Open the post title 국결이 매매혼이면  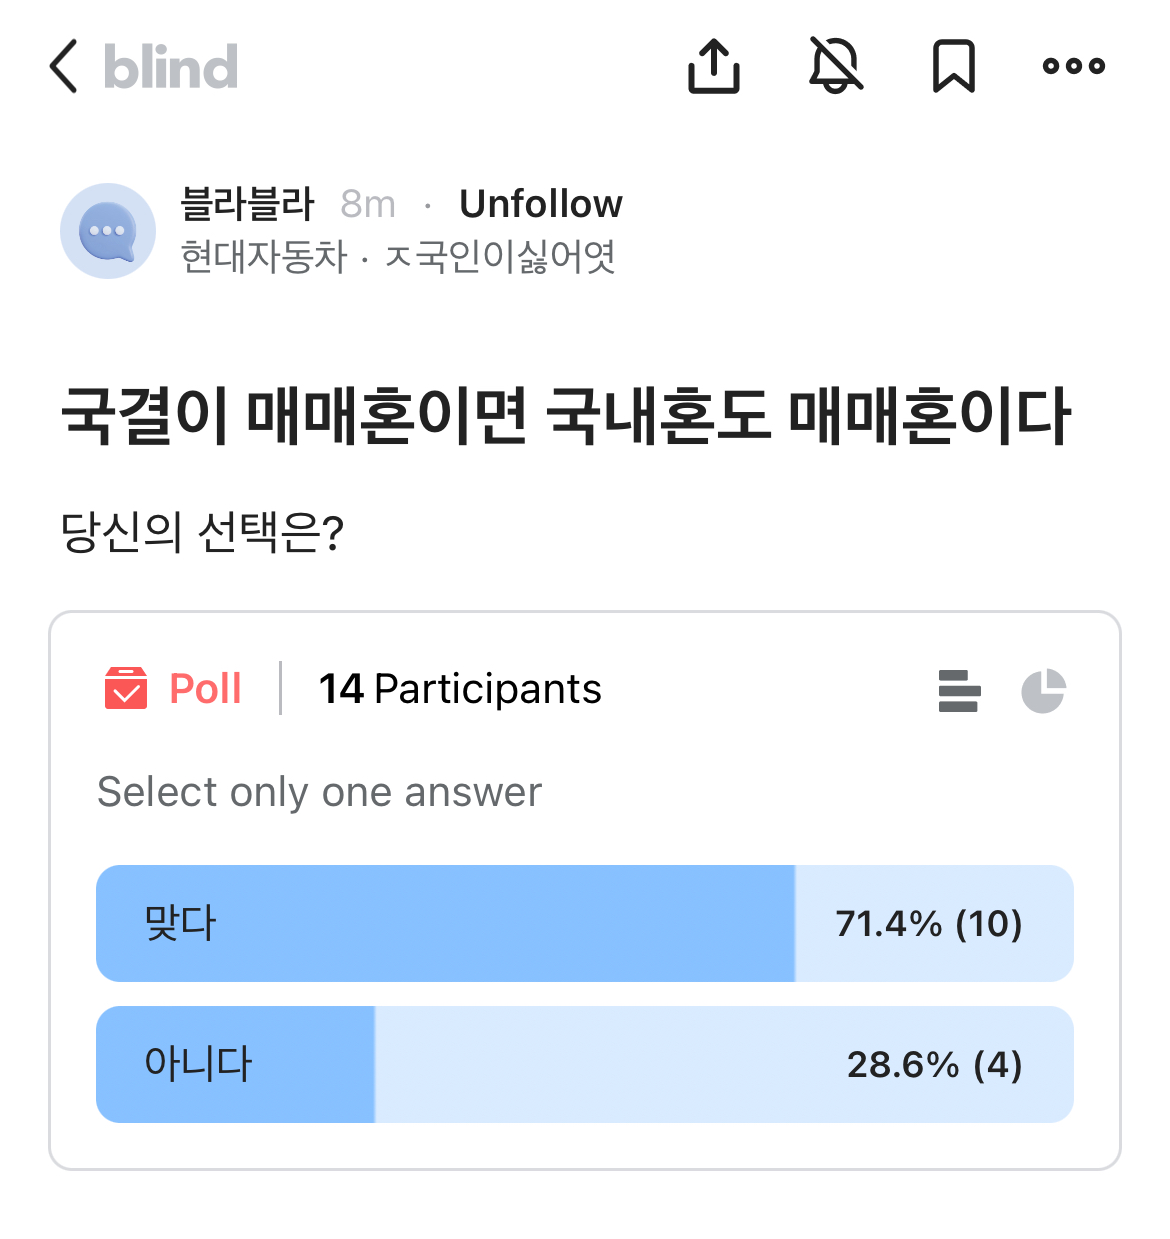[x=566, y=415]
